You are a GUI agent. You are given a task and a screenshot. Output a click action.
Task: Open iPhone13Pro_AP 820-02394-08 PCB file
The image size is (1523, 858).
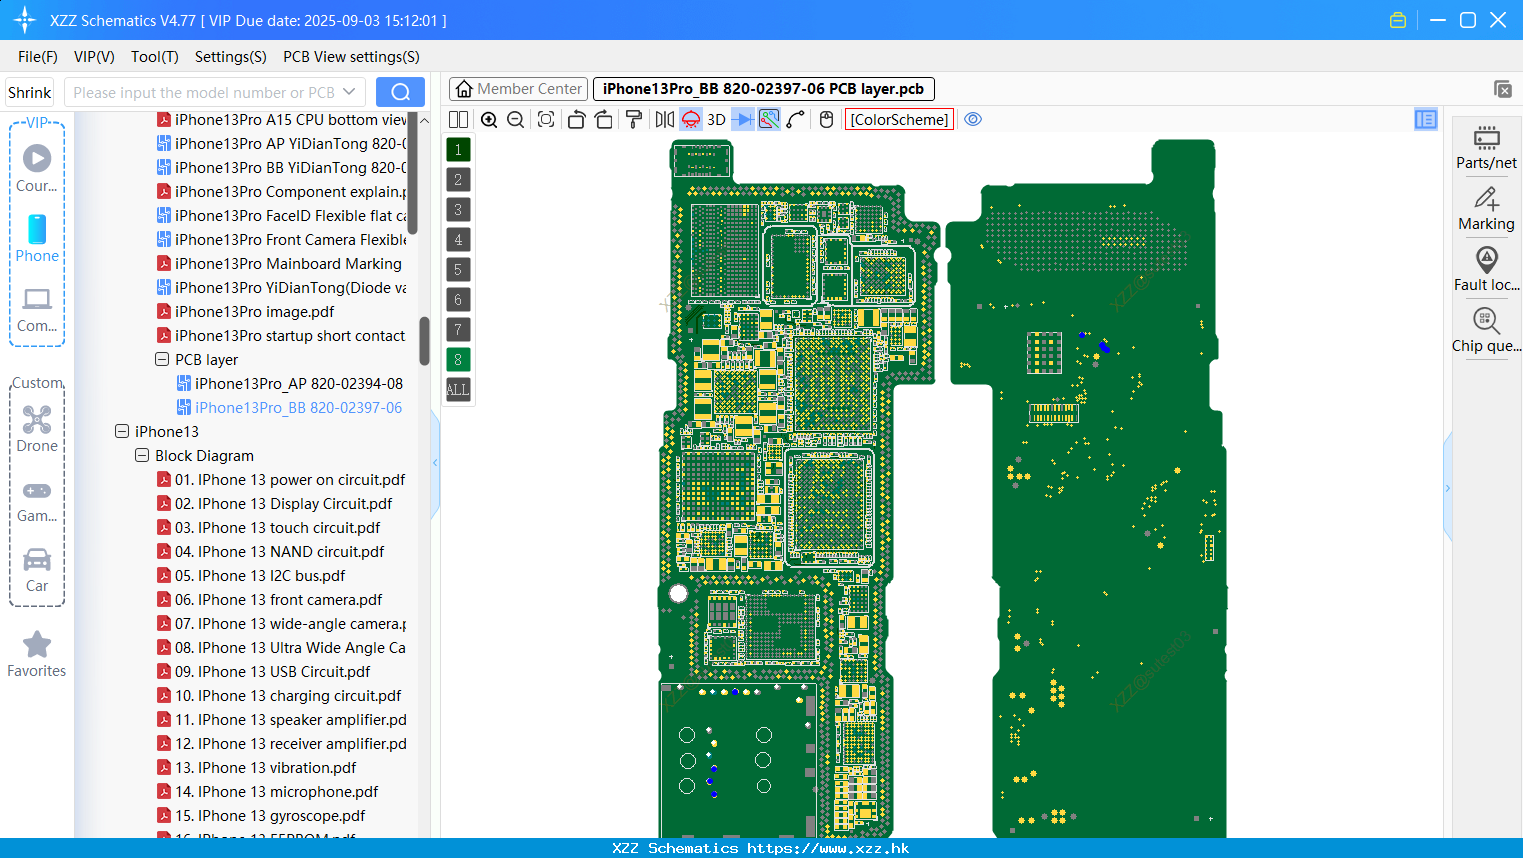pos(290,383)
